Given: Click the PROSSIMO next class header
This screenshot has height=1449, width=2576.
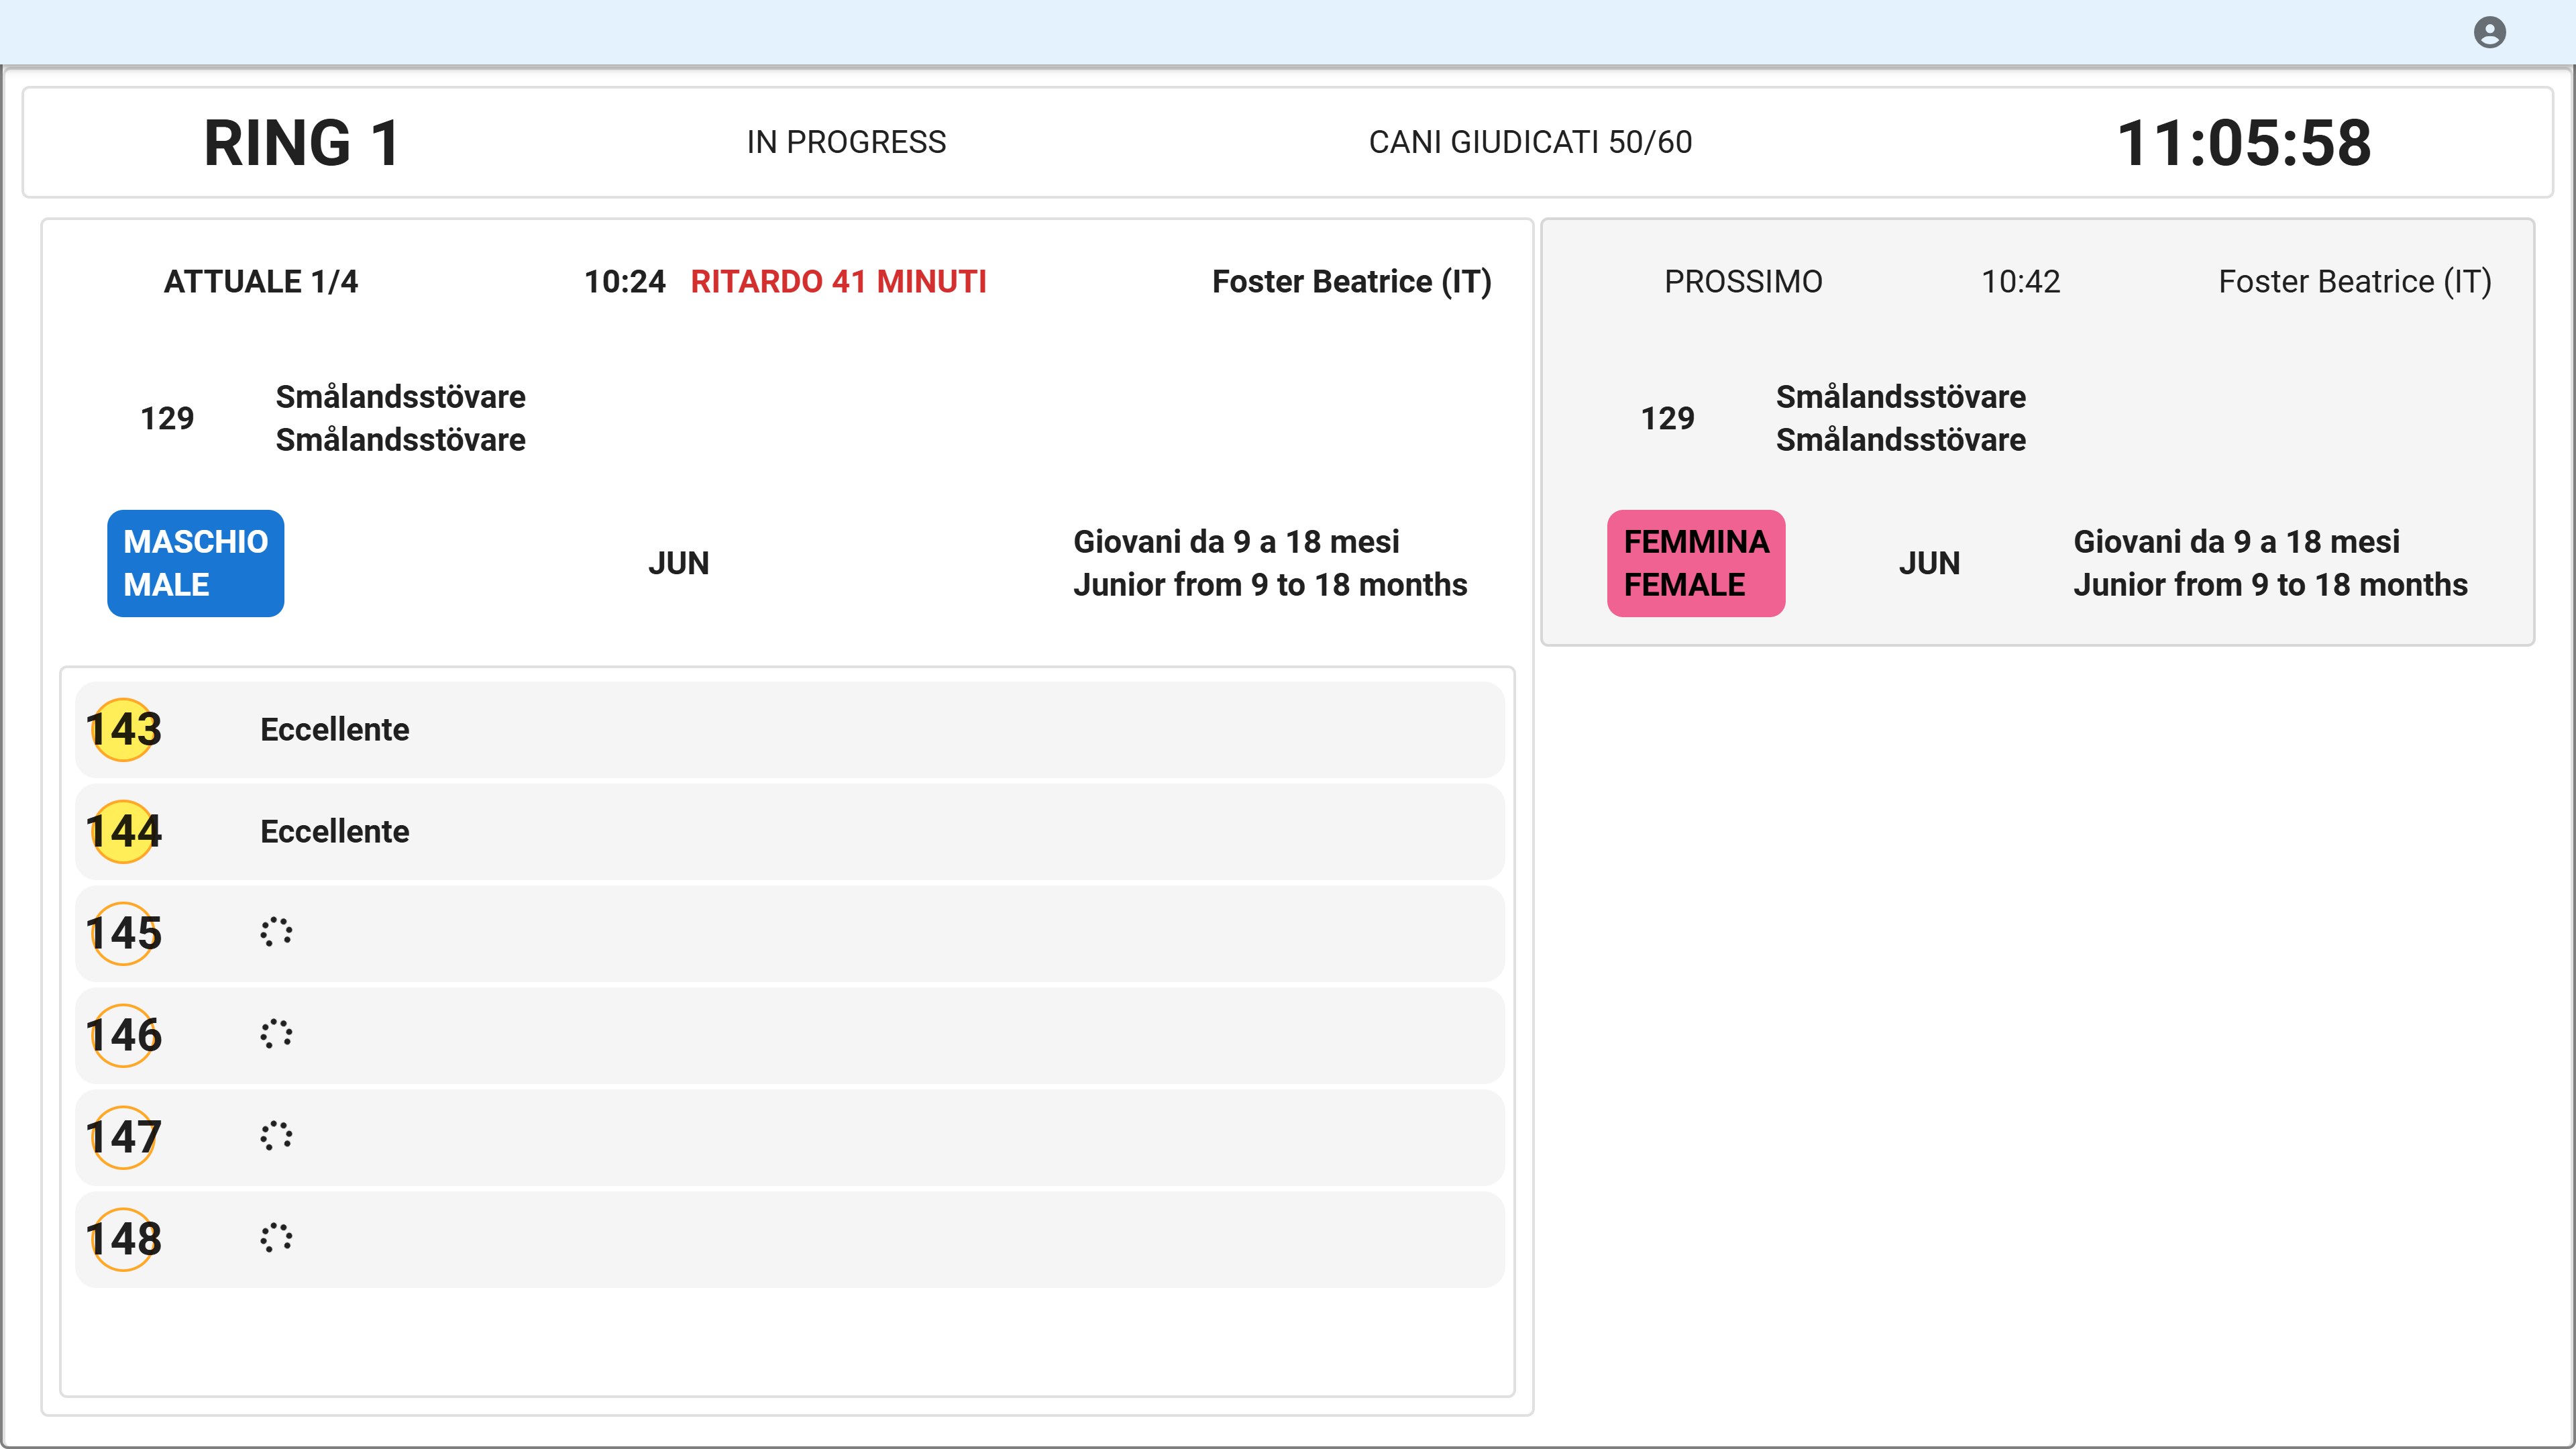Looking at the screenshot, I should click(x=1743, y=282).
